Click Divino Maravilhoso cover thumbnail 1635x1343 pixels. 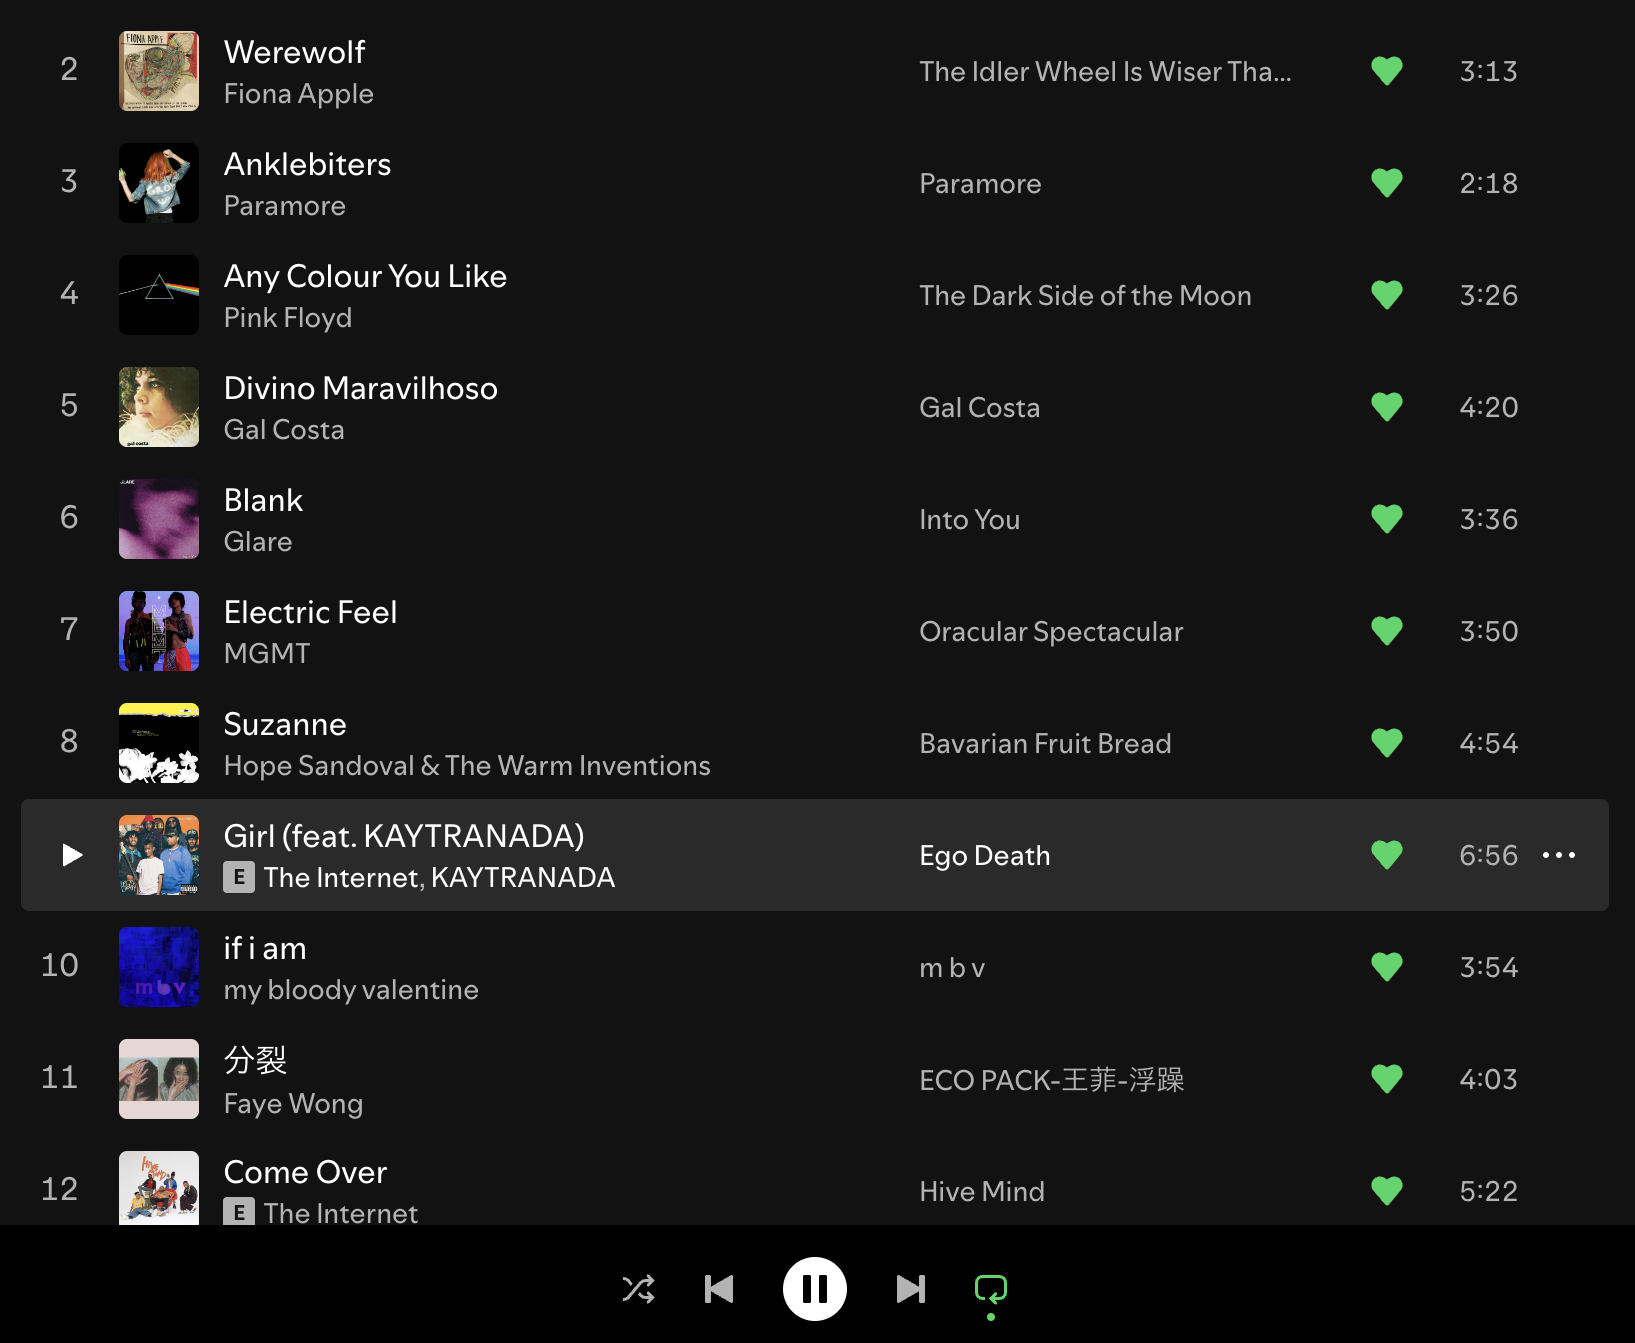(159, 407)
